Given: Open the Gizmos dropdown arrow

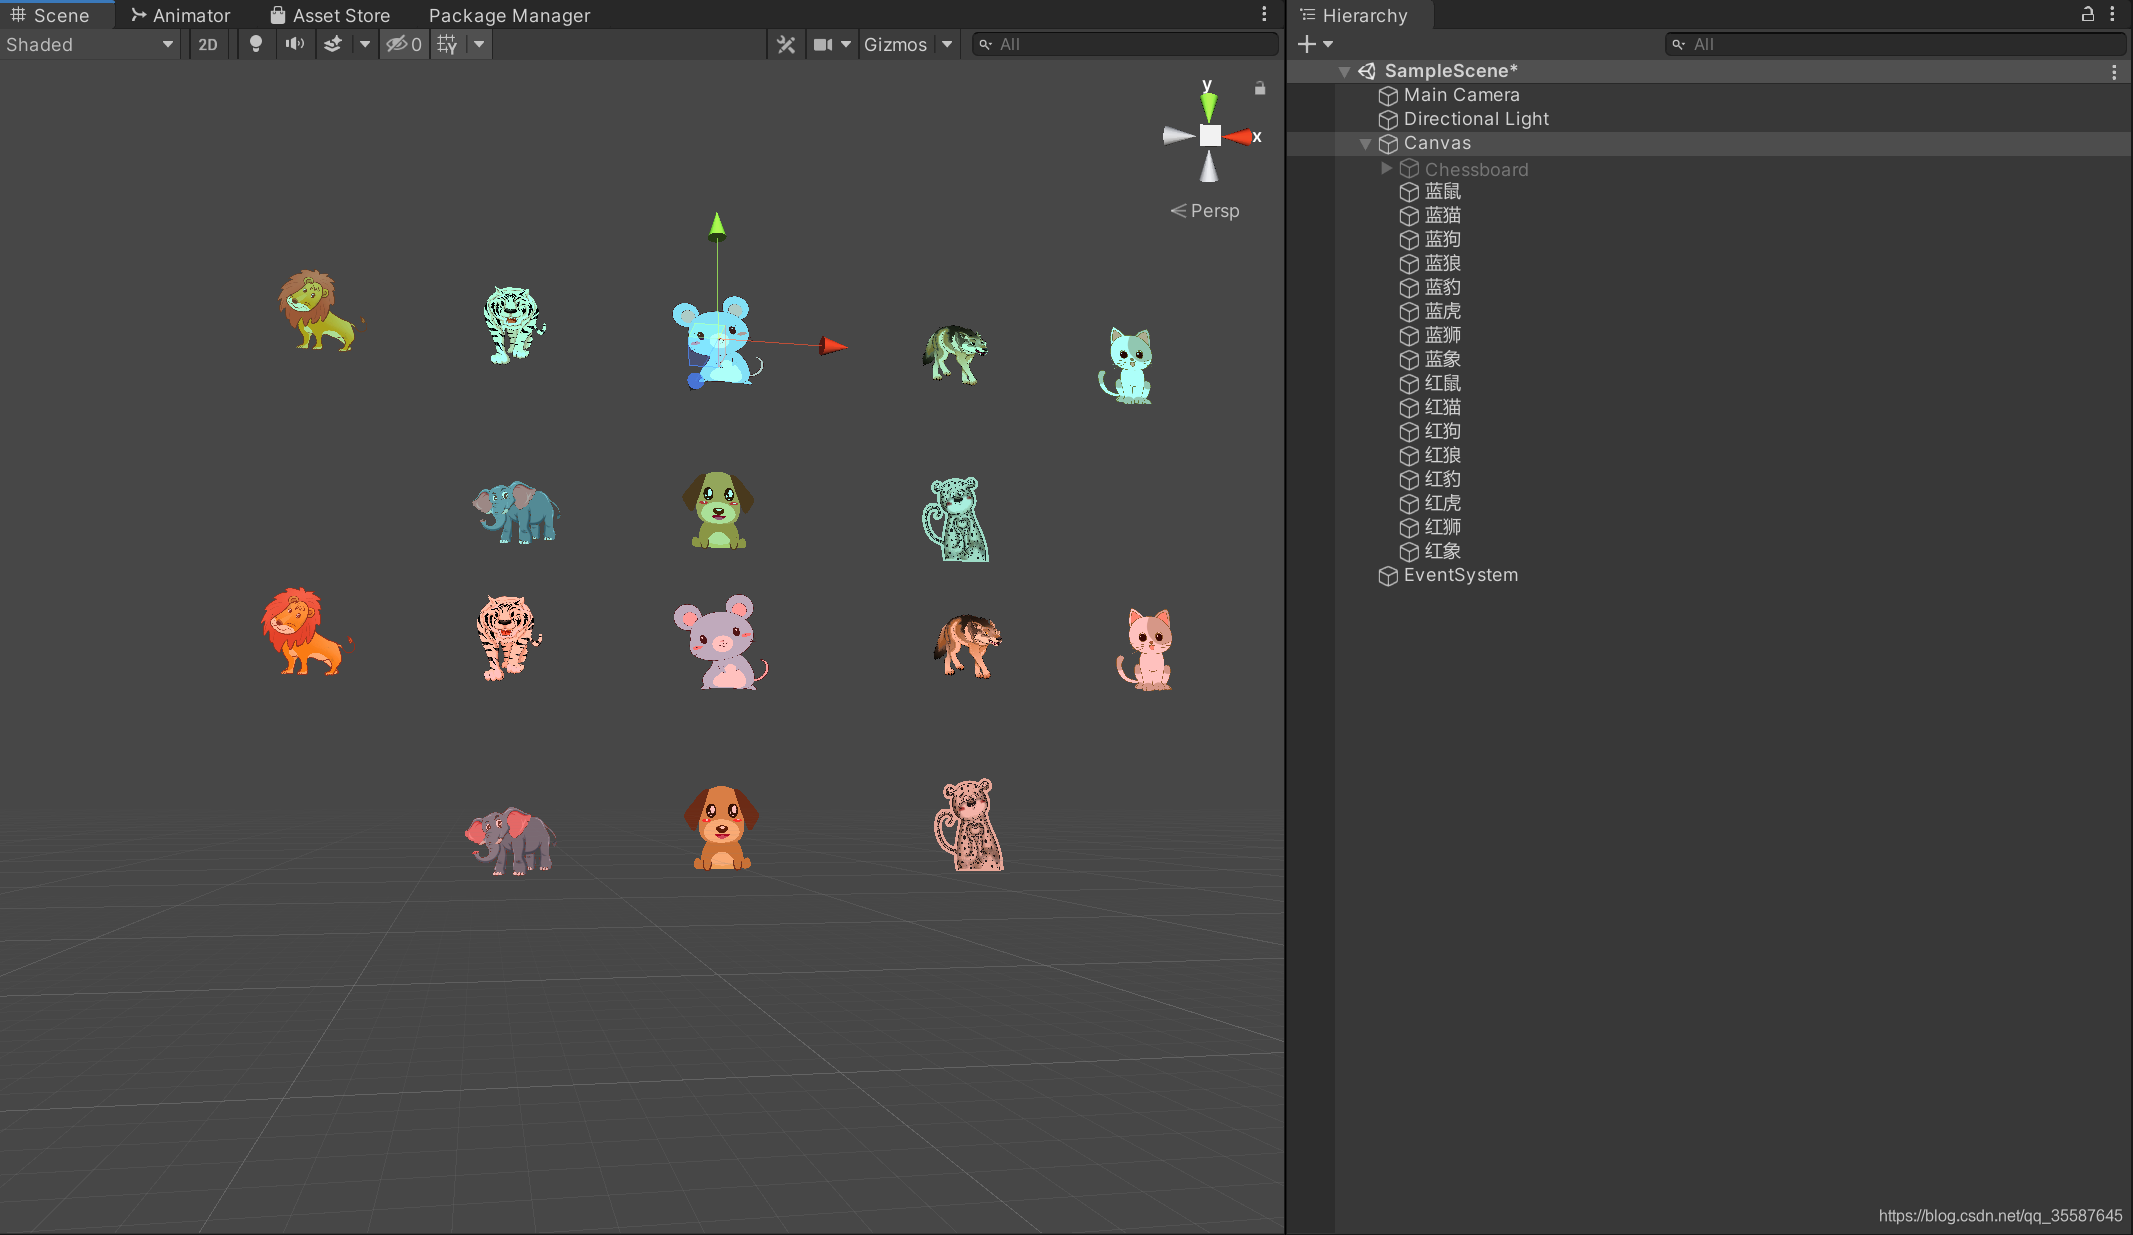Looking at the screenshot, I should coord(947,44).
